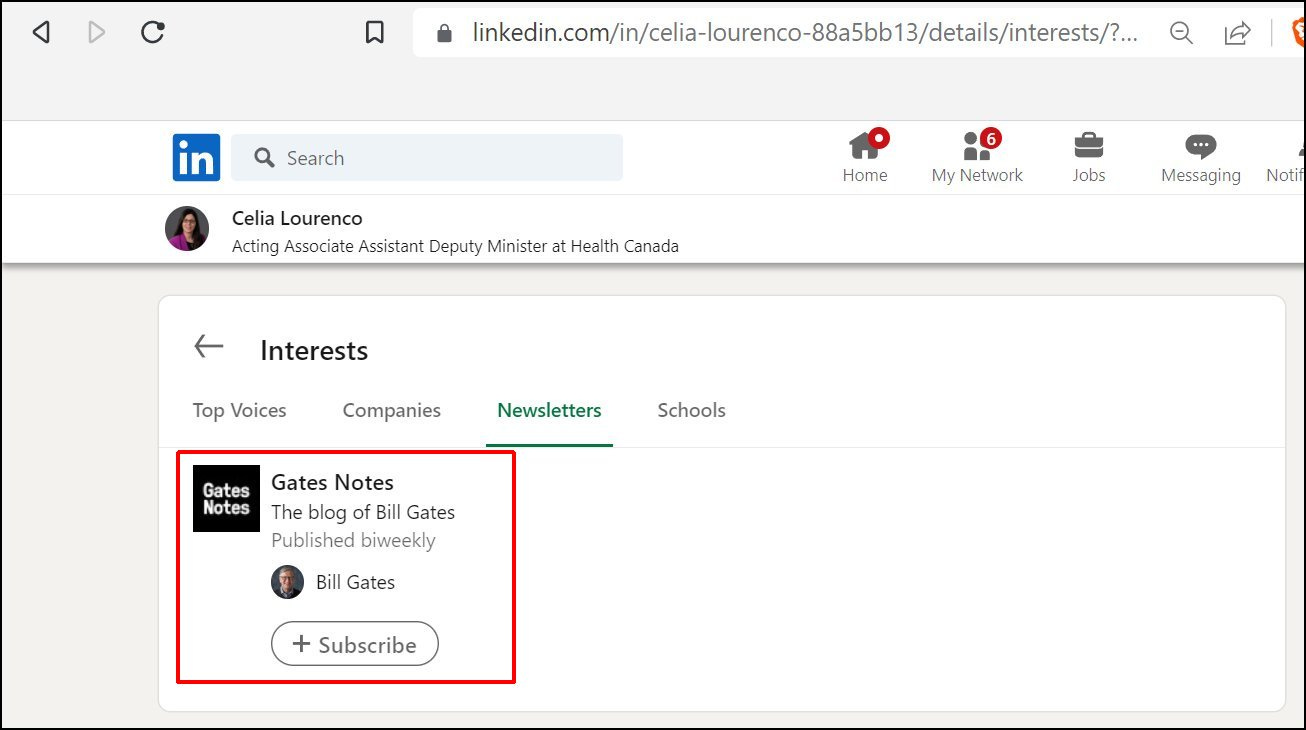Click Celia Lourenco's profile picture
The height and width of the screenshot is (730, 1306).
coord(187,229)
